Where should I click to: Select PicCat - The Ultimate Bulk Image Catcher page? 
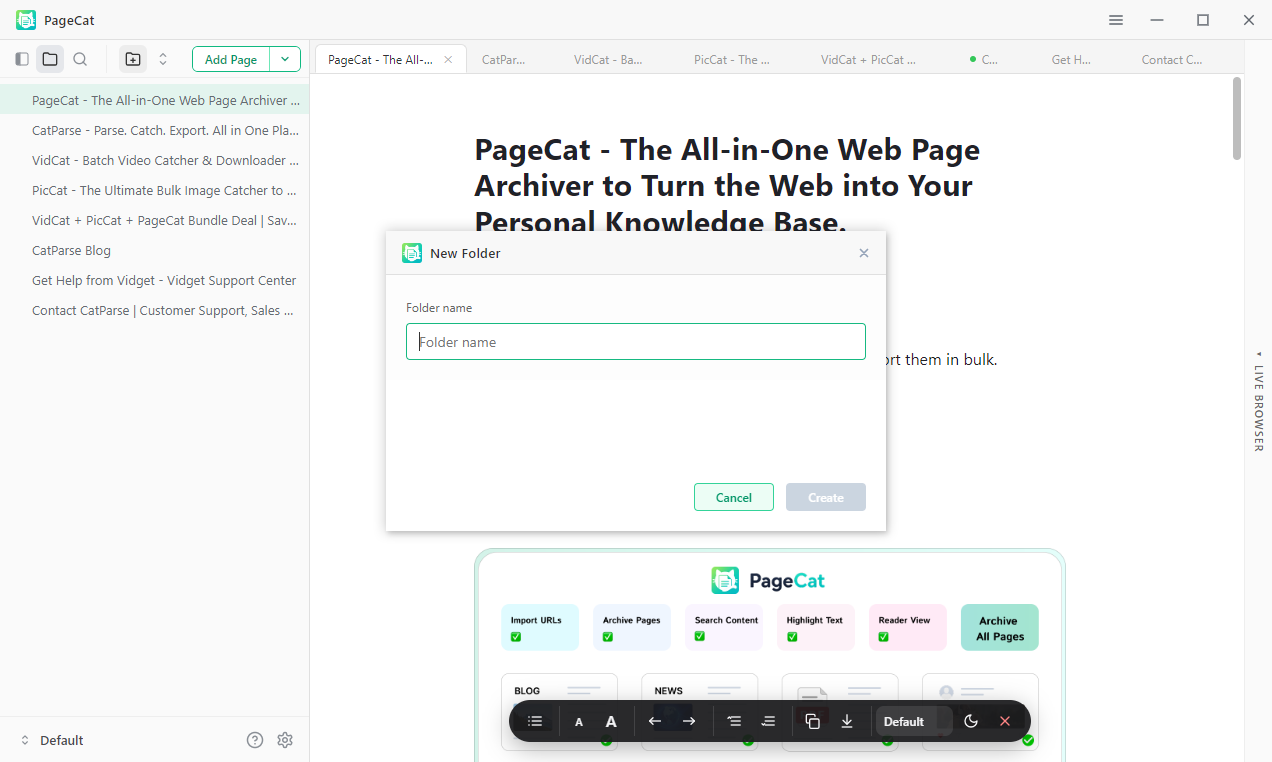coord(154,190)
